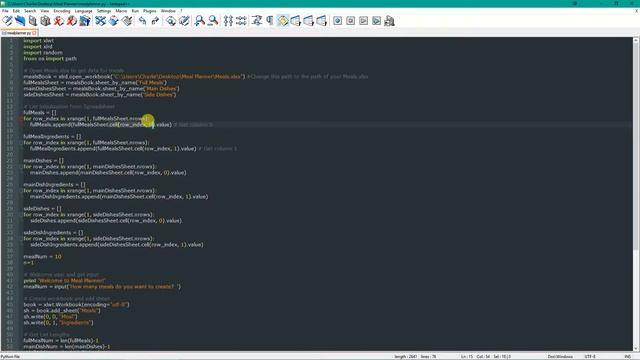Image resolution: width=640 pixels, height=360 pixels.
Task: Run macro multiple times icon
Action: [376, 20]
